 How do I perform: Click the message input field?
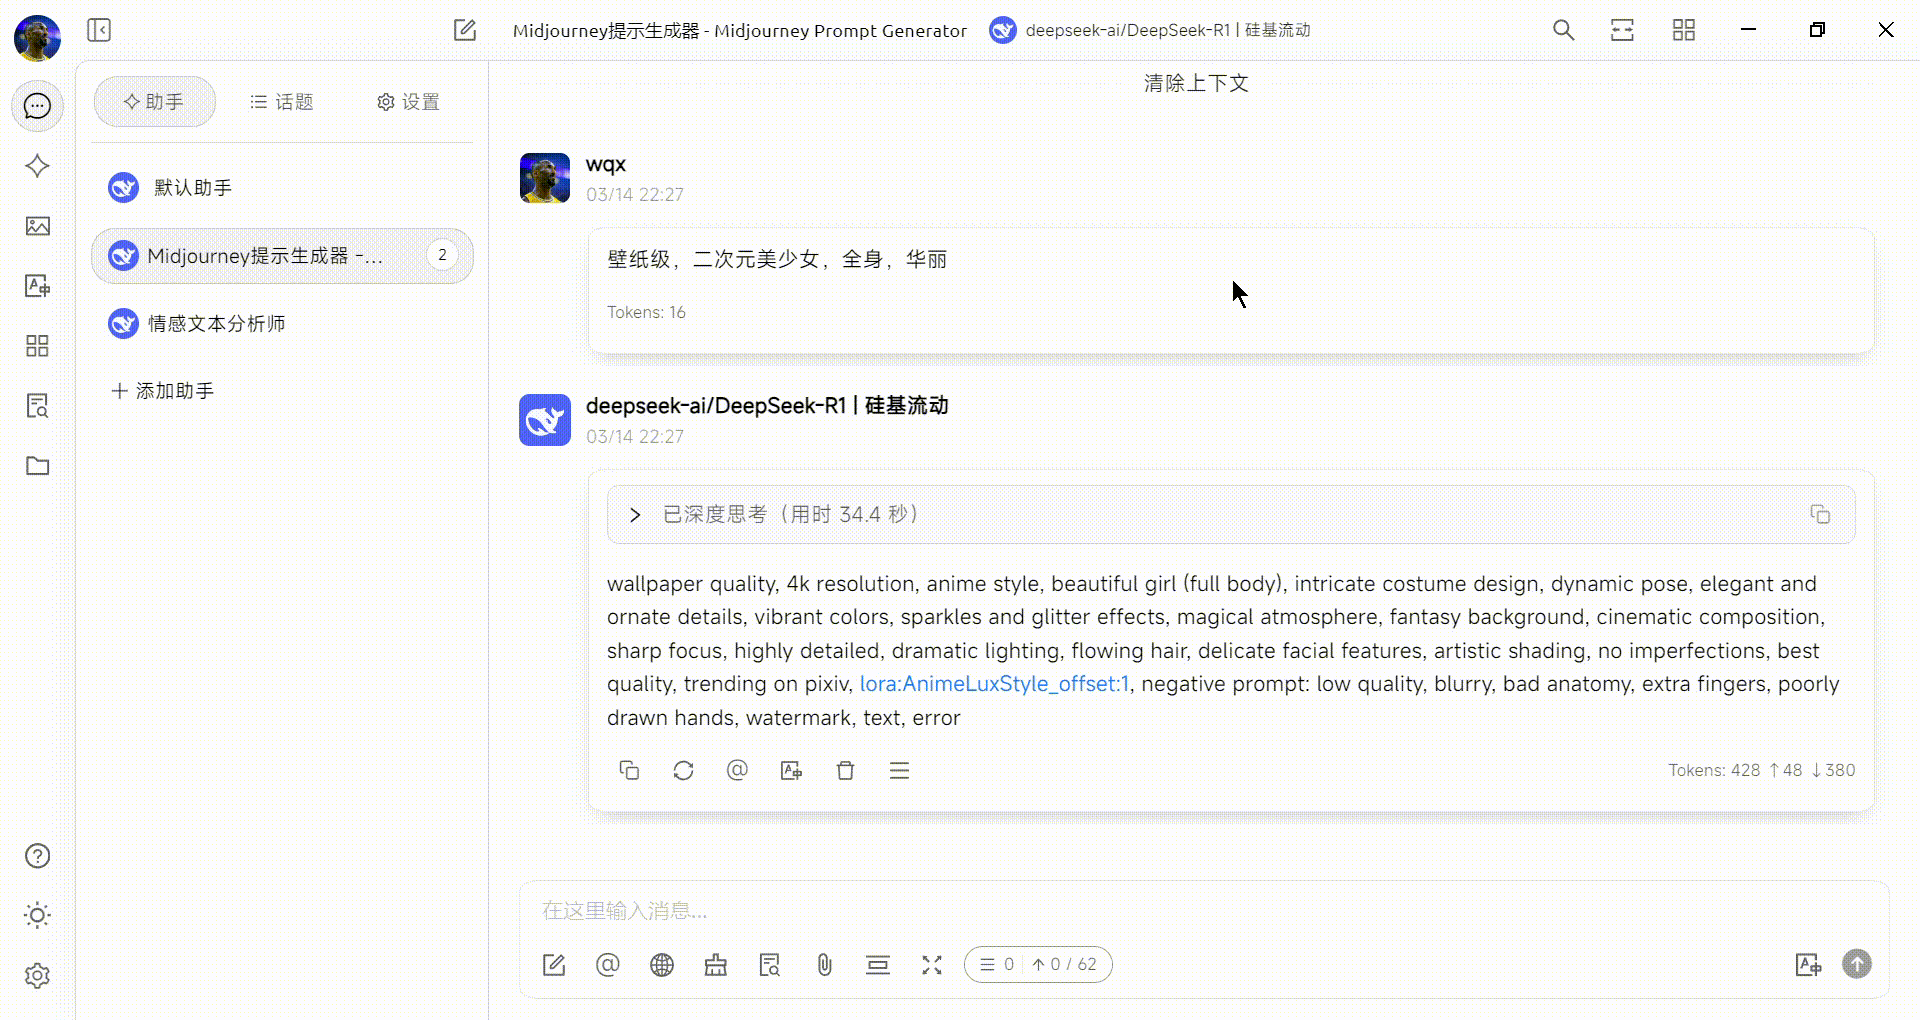[1204, 911]
